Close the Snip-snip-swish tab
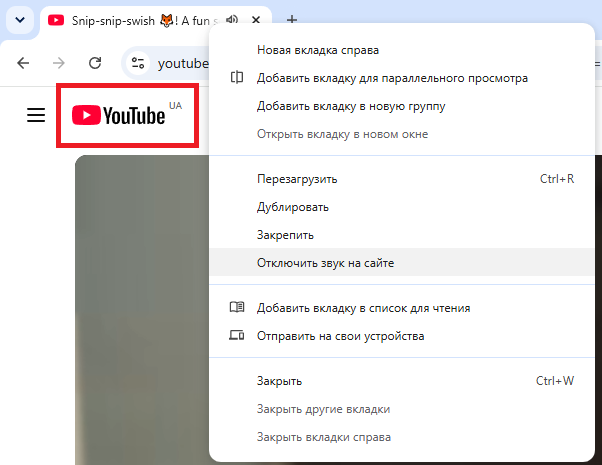The image size is (602, 465). tap(256, 20)
